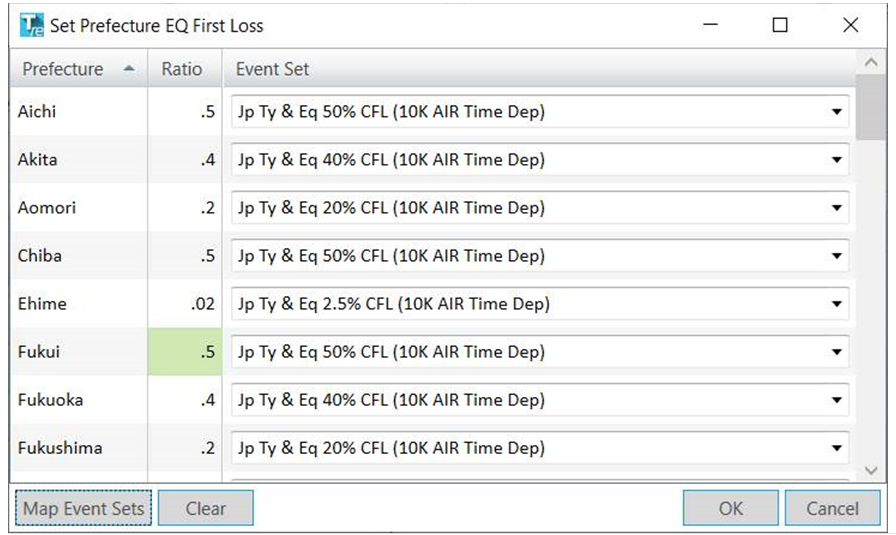Click the app icon in the title bar

click(32, 25)
